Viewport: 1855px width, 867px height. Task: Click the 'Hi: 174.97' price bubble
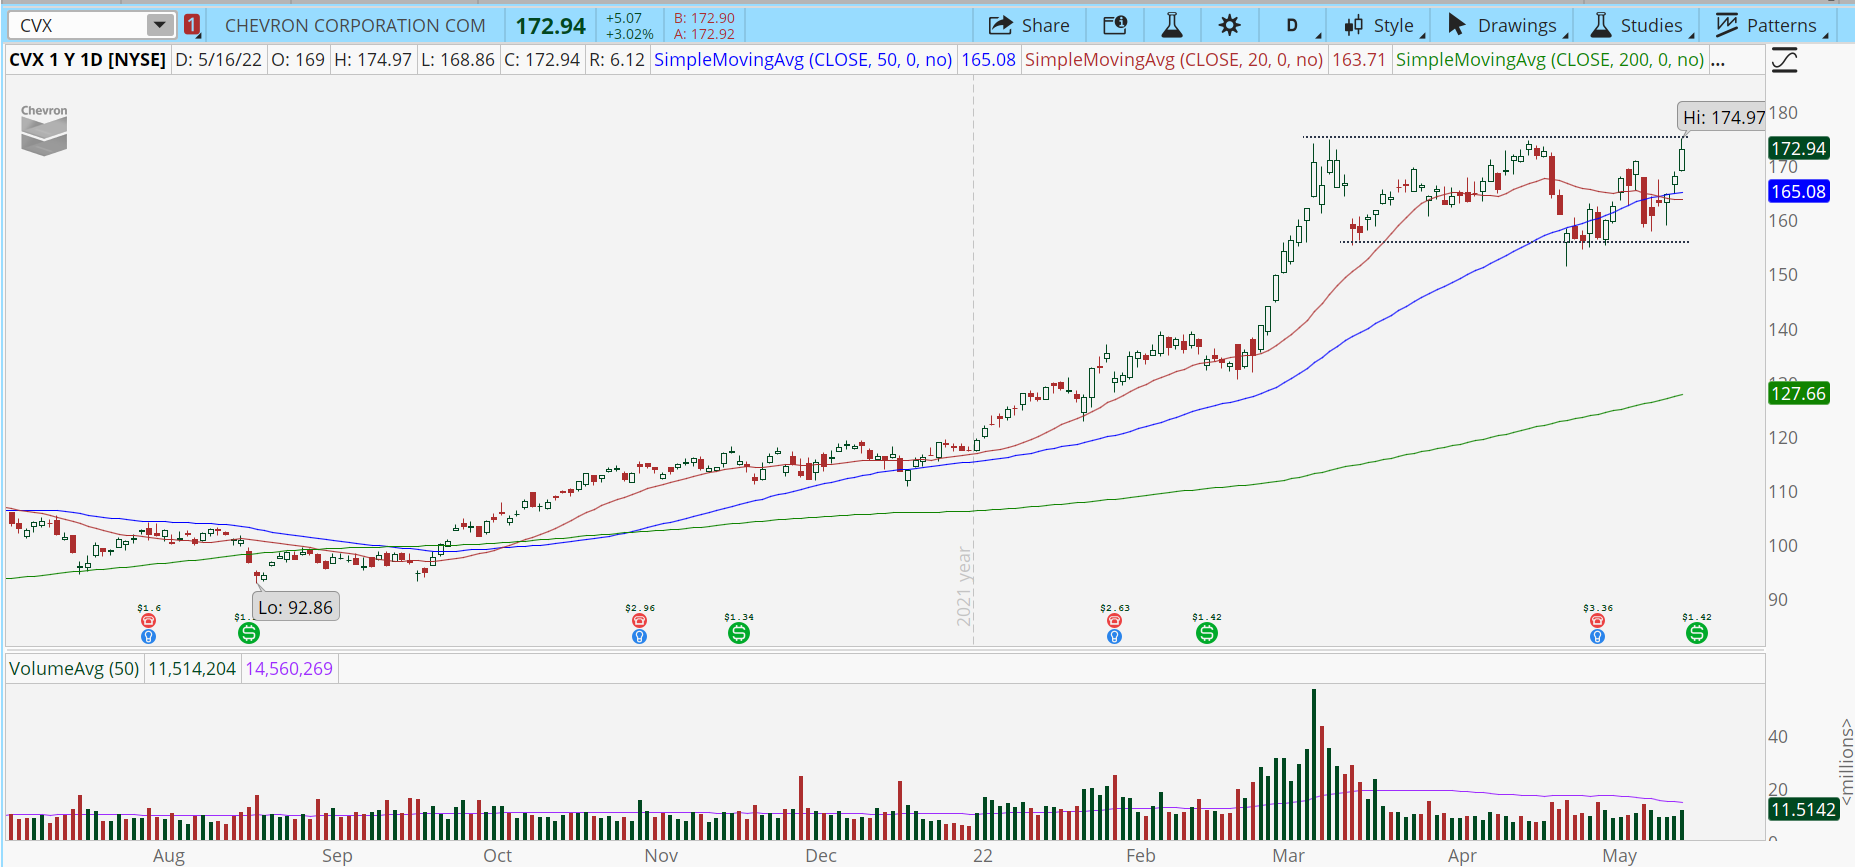click(x=1723, y=117)
